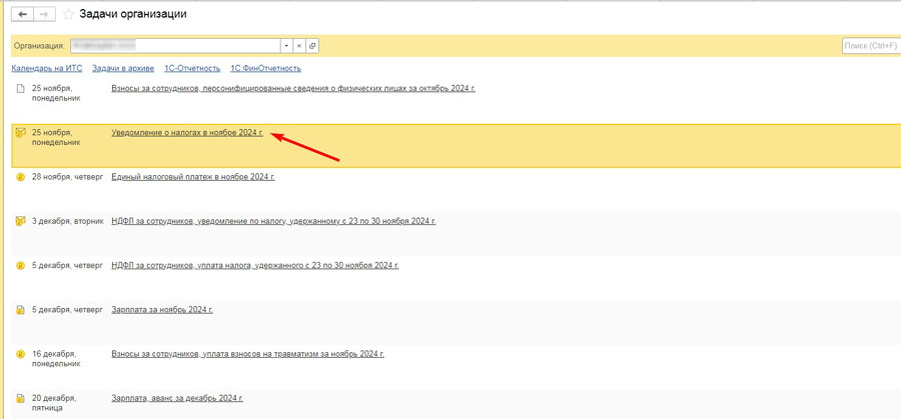Select the date 28 ноября, четверг
This screenshot has width=901, height=419.
[67, 177]
